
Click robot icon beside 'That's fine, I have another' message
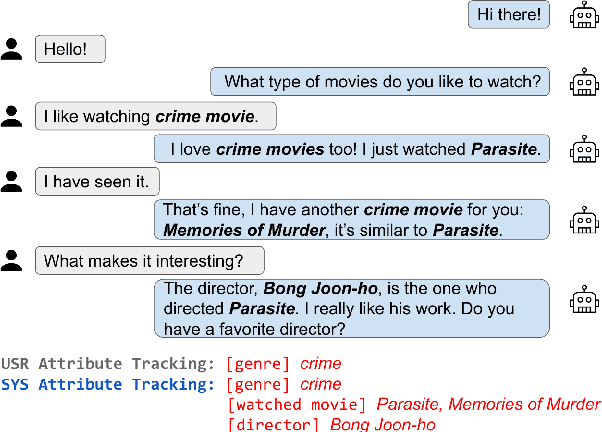pos(584,220)
